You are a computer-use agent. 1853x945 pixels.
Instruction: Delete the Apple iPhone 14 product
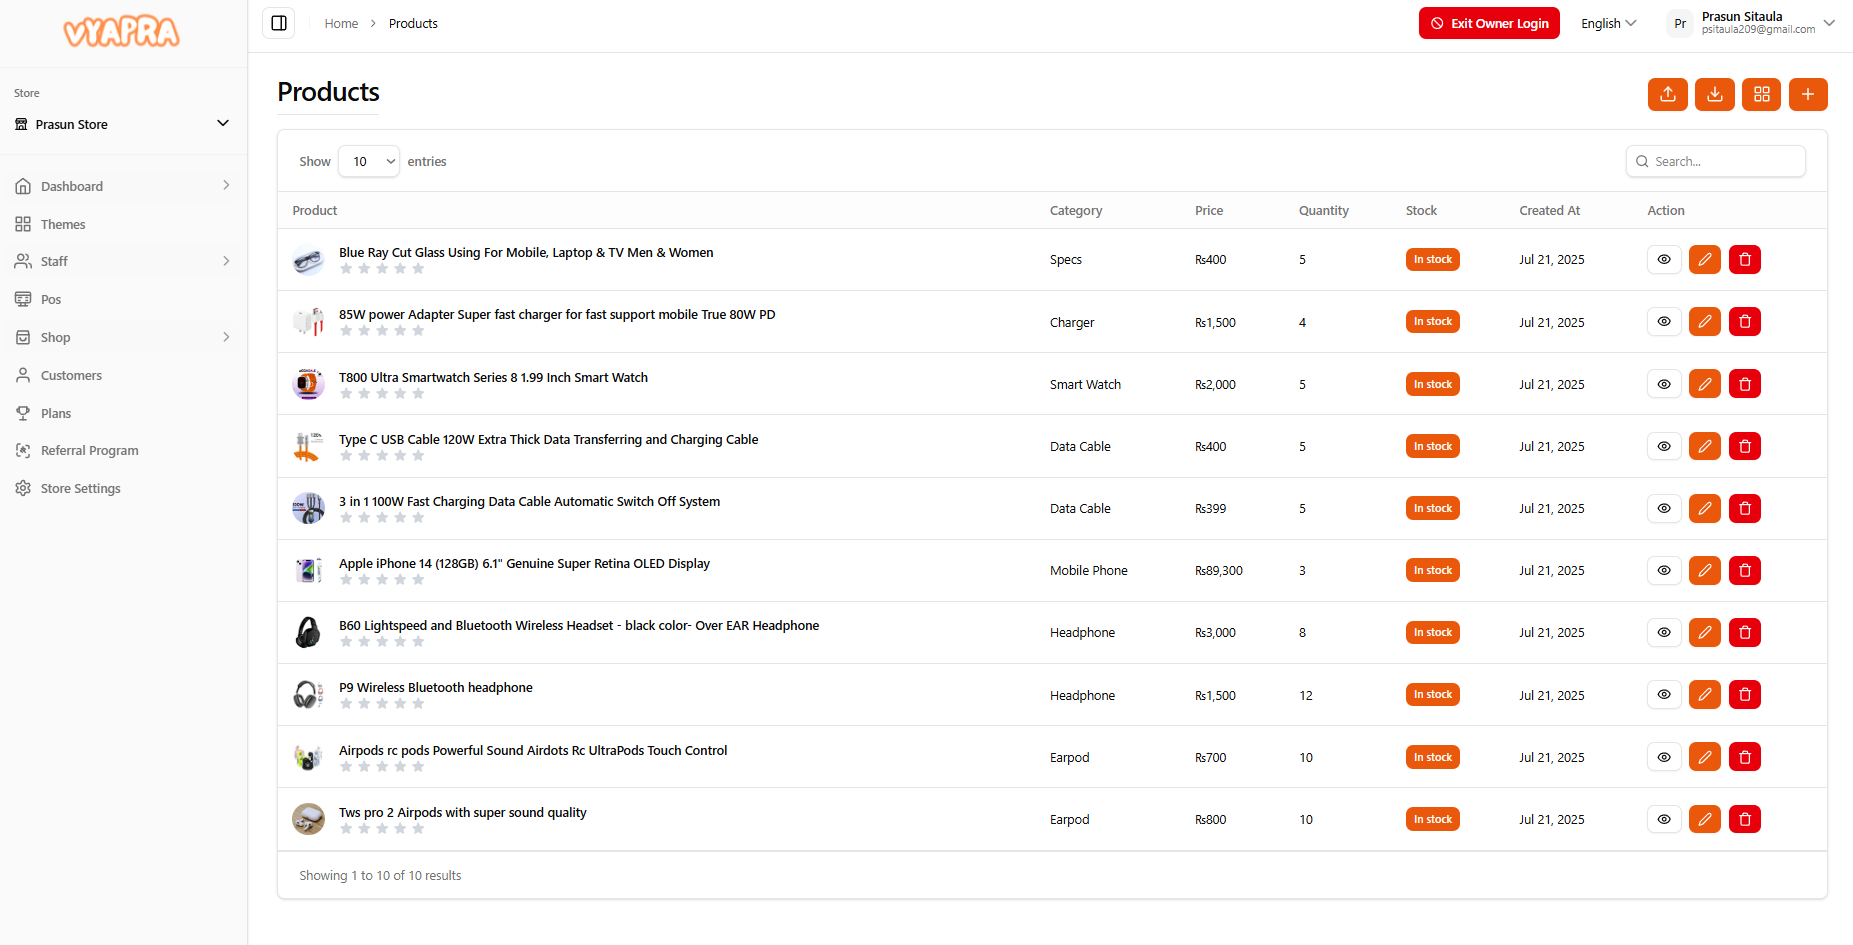[x=1745, y=570]
